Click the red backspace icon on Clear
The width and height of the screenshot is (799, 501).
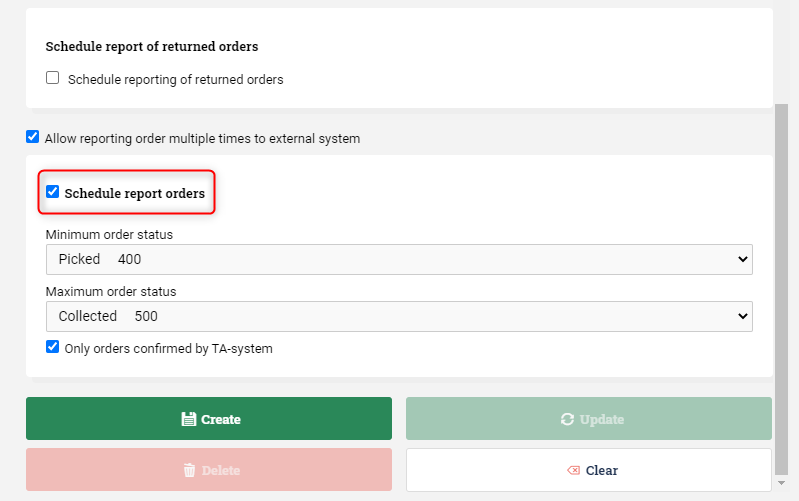coord(573,470)
